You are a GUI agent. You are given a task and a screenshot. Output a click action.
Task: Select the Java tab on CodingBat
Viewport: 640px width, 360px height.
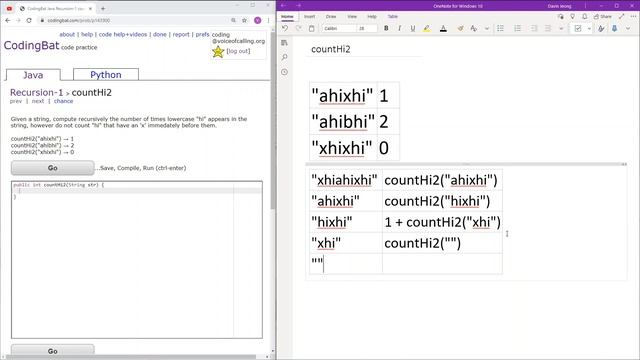pos(33,75)
